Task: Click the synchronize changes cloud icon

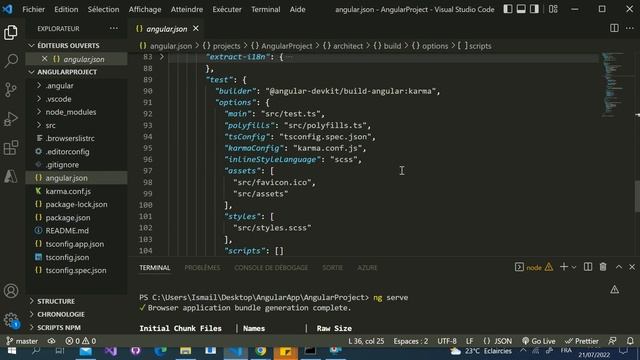Action: coord(51,341)
